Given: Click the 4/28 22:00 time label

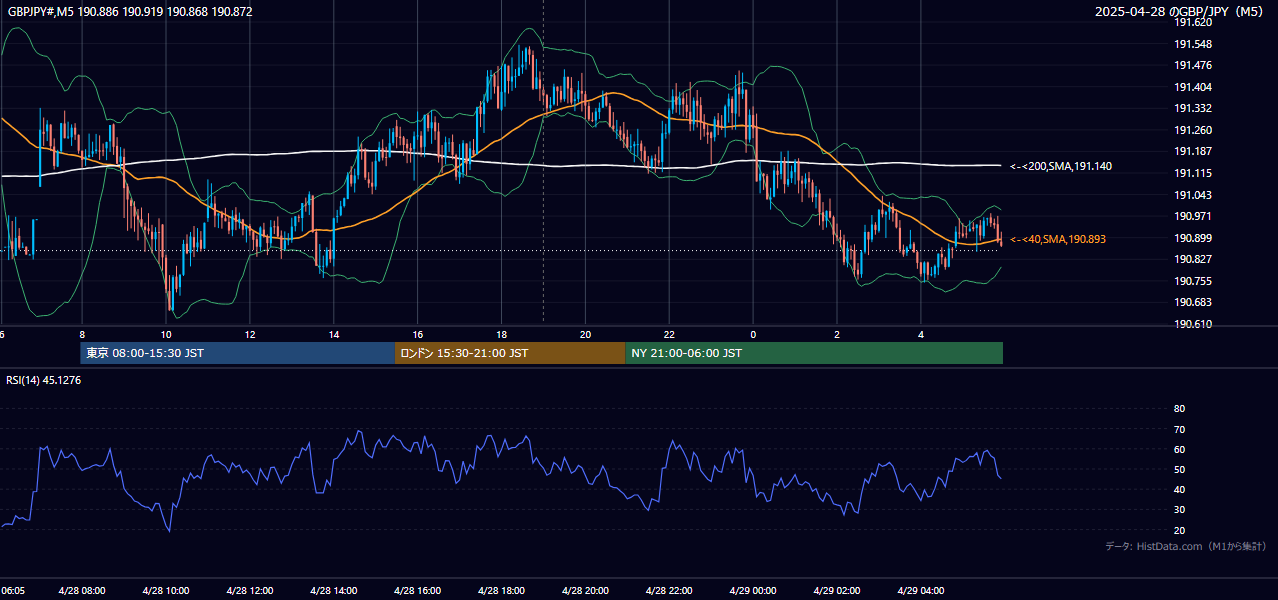Looking at the screenshot, I should [x=669, y=591].
